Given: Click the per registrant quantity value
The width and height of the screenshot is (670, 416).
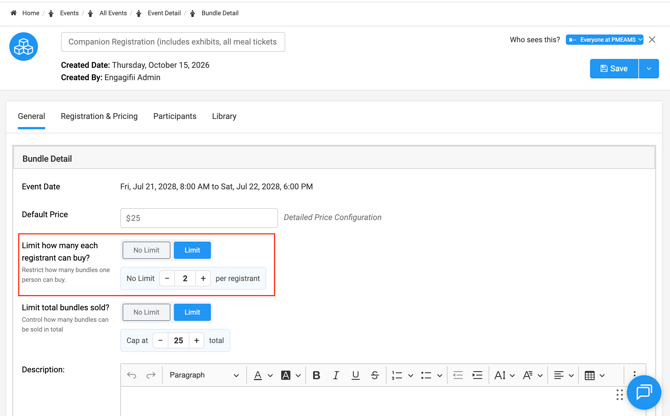Looking at the screenshot, I should click(185, 278).
